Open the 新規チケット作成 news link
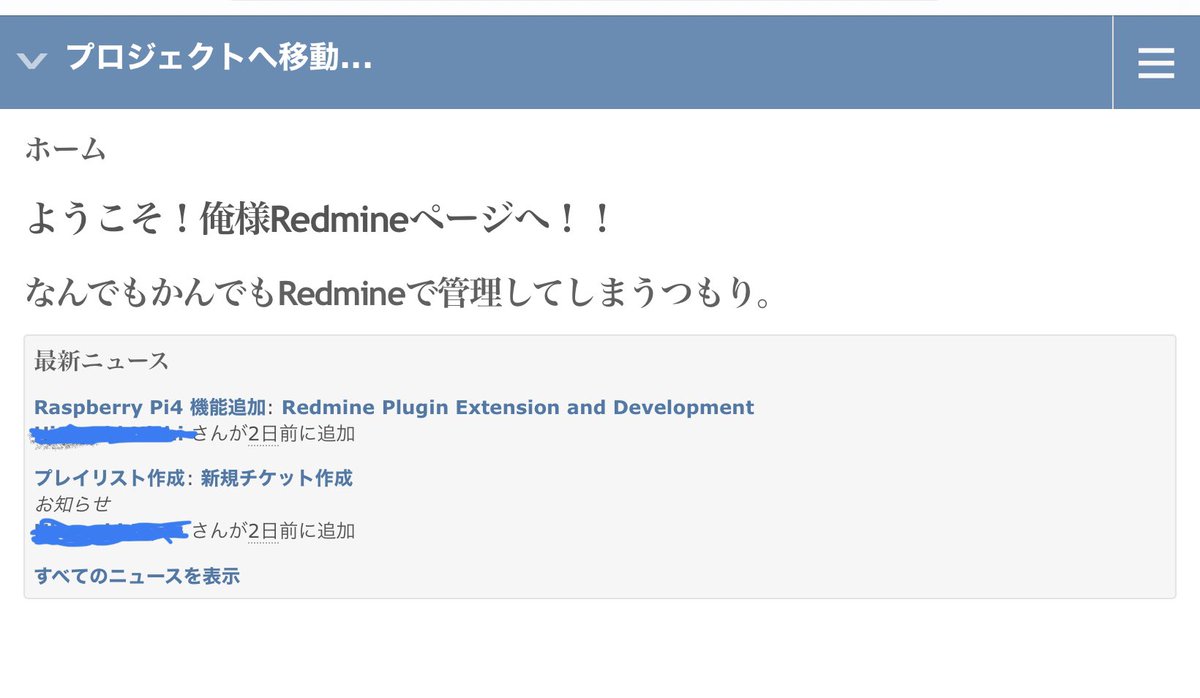1200x698 pixels. (277, 478)
